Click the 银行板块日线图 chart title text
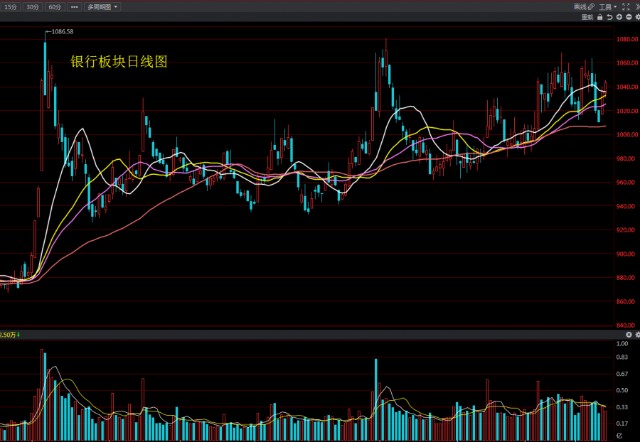This screenshot has height=442, width=640. pyautogui.click(x=118, y=61)
